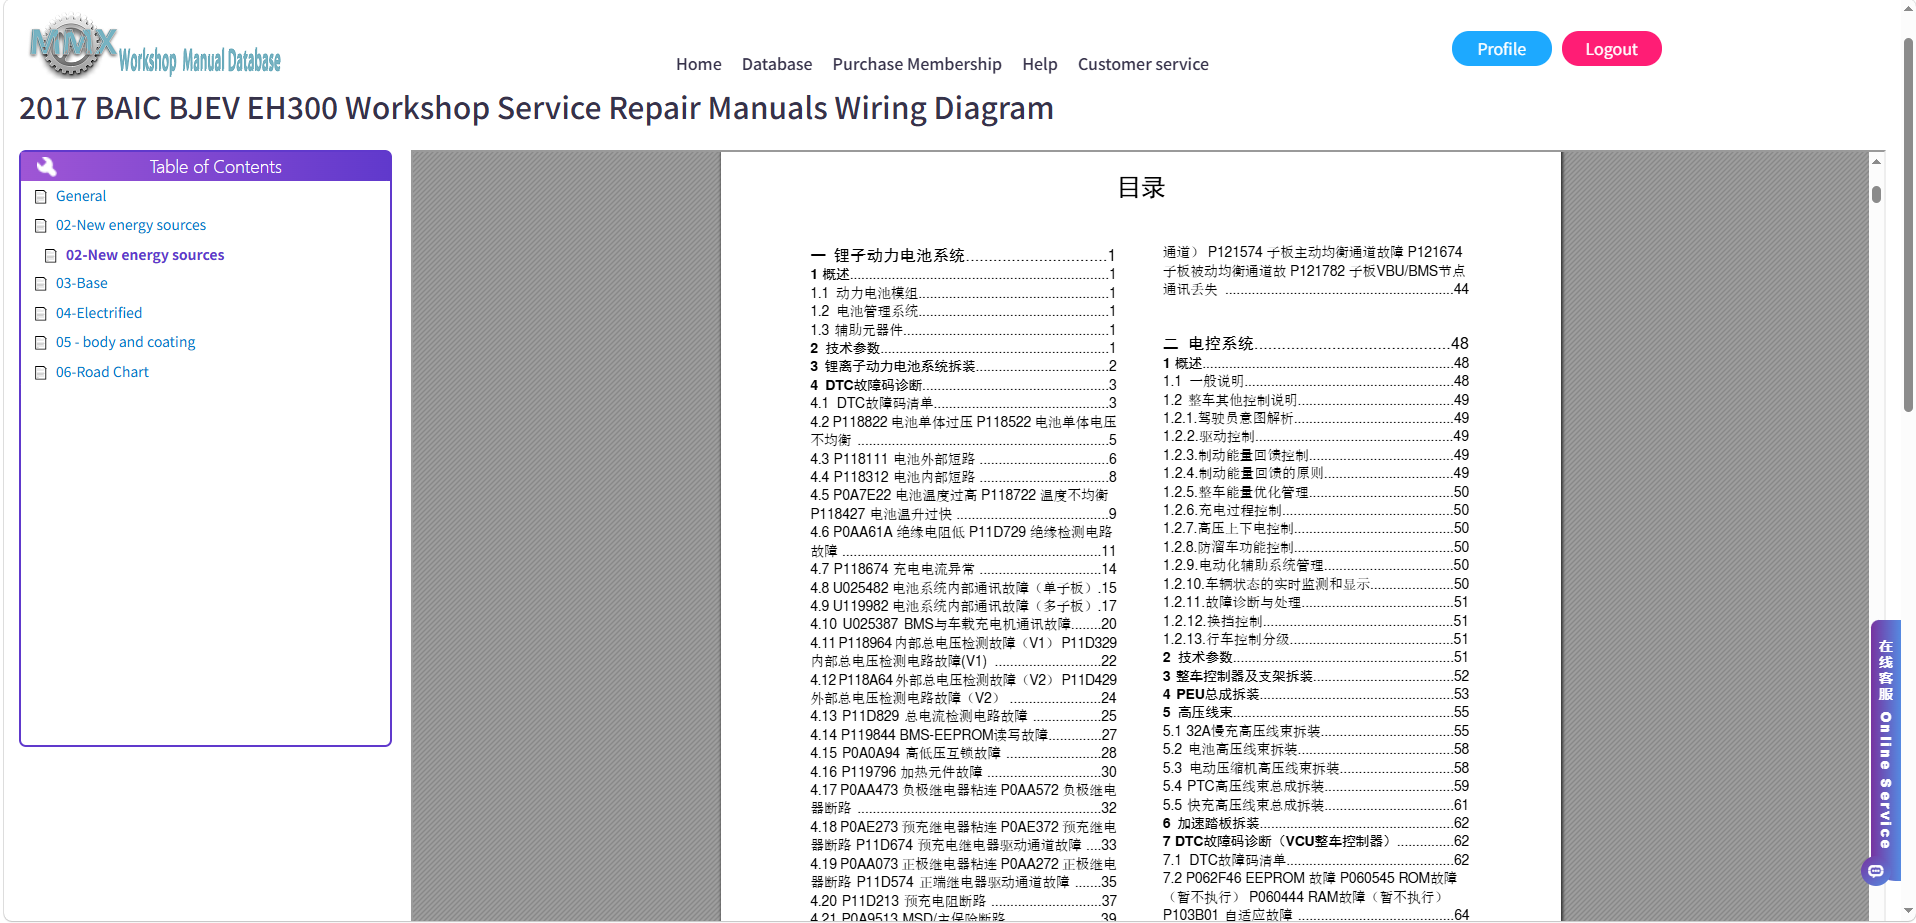
Task: Open Purchase Membership page
Action: [917, 64]
